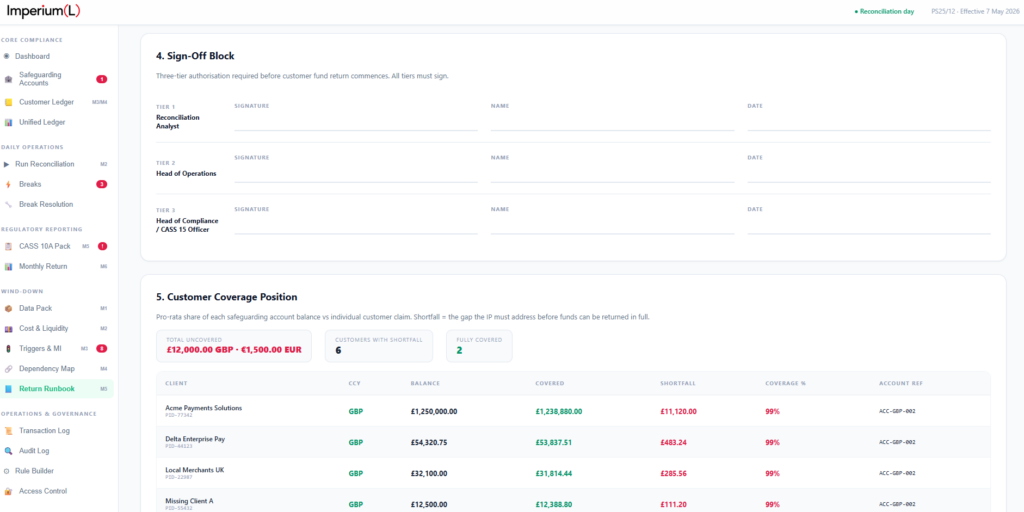
Task: Click the red badge on Safeguarding Accounts
Action: 101,79
